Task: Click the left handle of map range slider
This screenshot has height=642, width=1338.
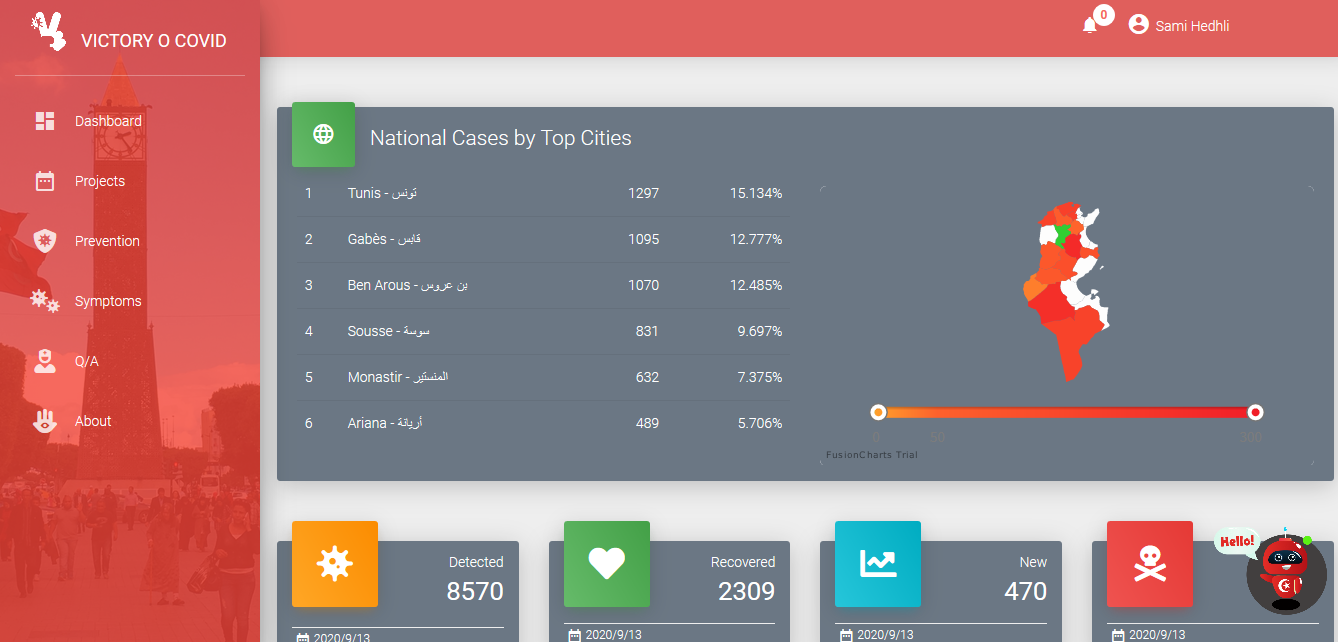Action: (x=878, y=412)
